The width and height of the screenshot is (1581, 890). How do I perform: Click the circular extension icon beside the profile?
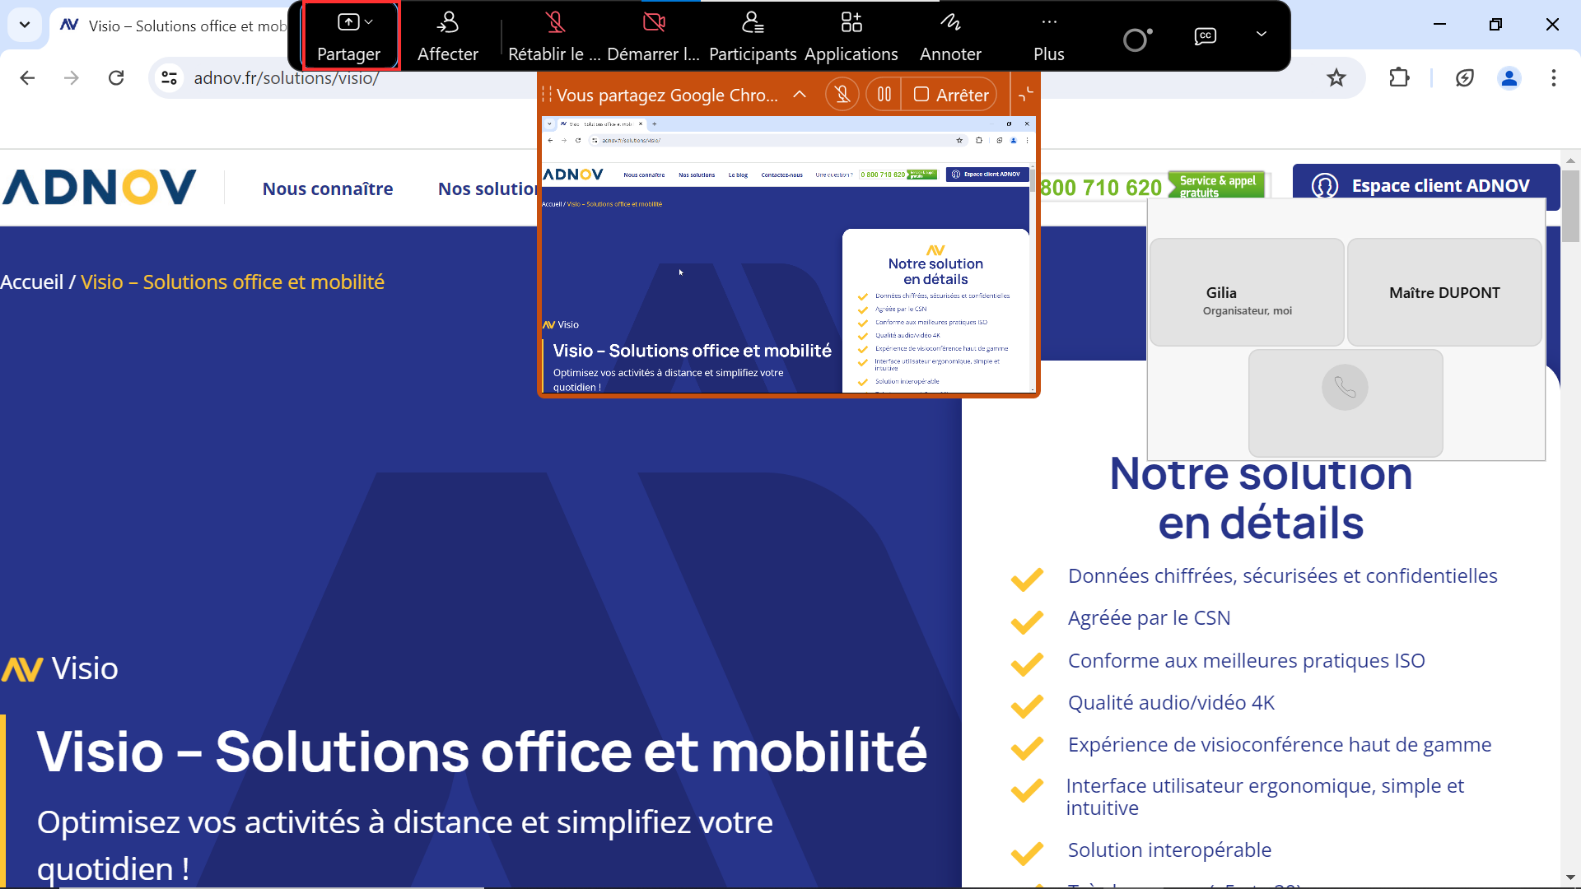click(x=1465, y=78)
